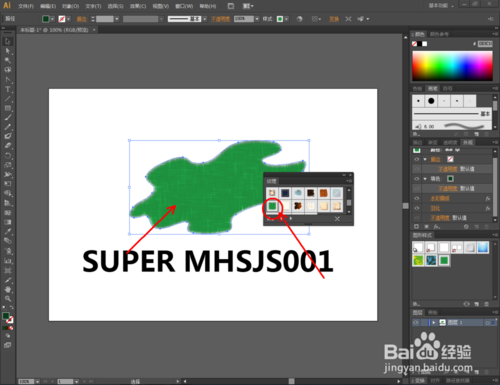Image resolution: width=500 pixels, height=385 pixels.
Task: Select the Shape Builder tool
Action: [x=8, y=193]
